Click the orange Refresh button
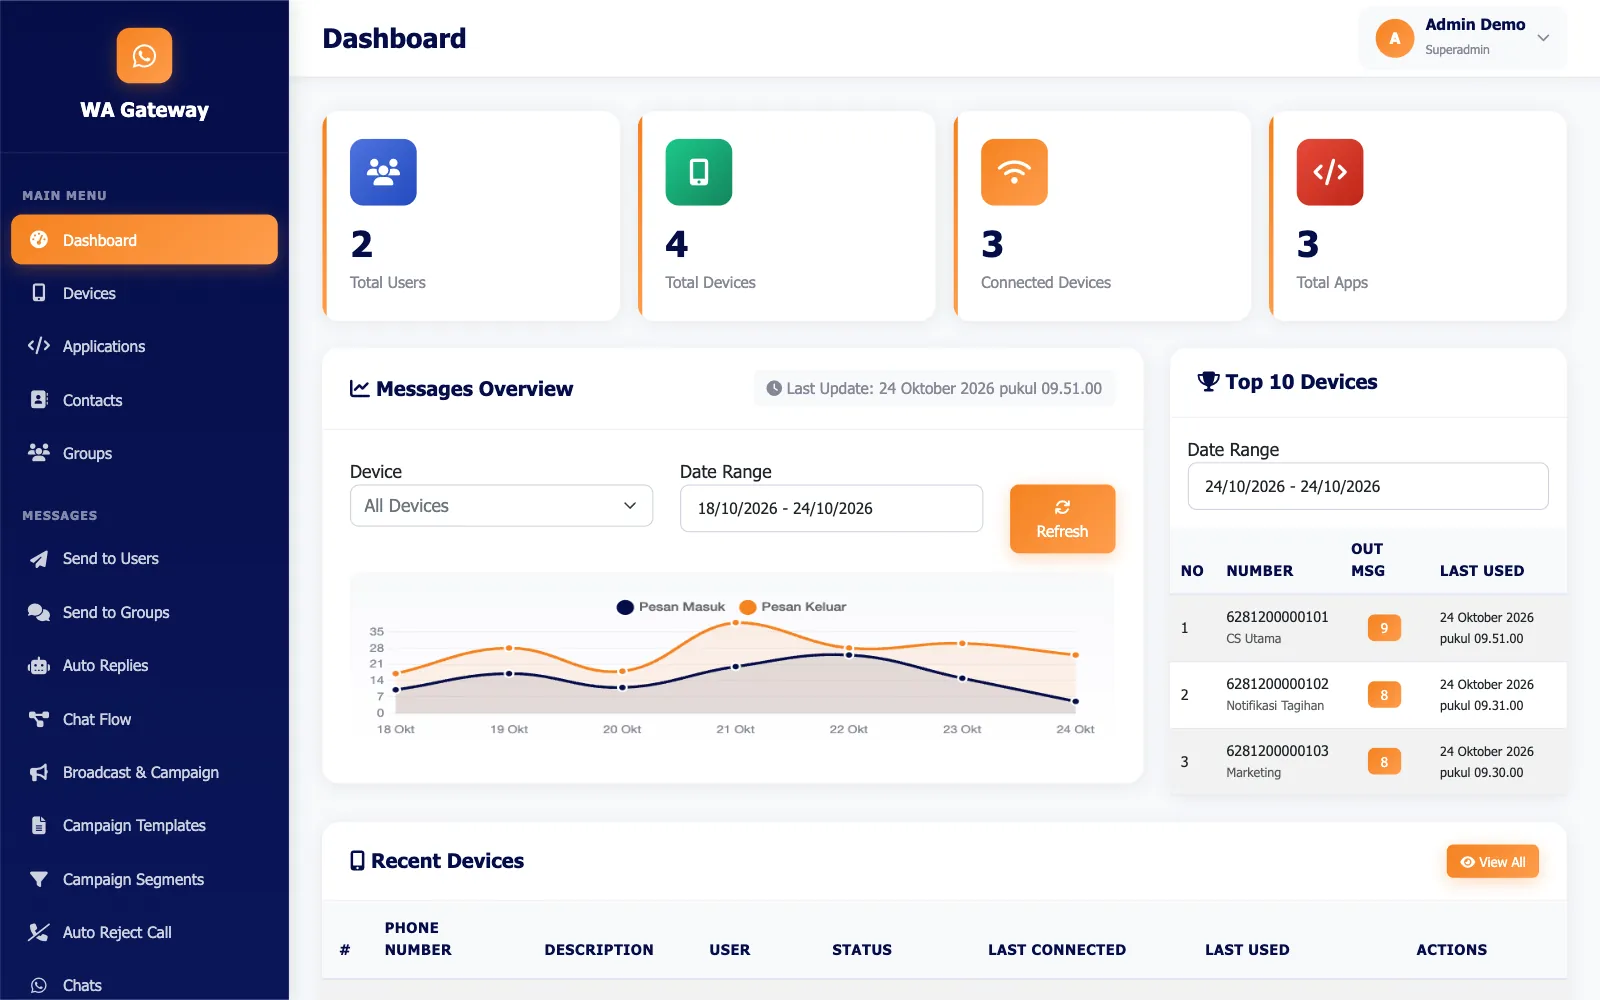The image size is (1600, 1000). click(1062, 519)
